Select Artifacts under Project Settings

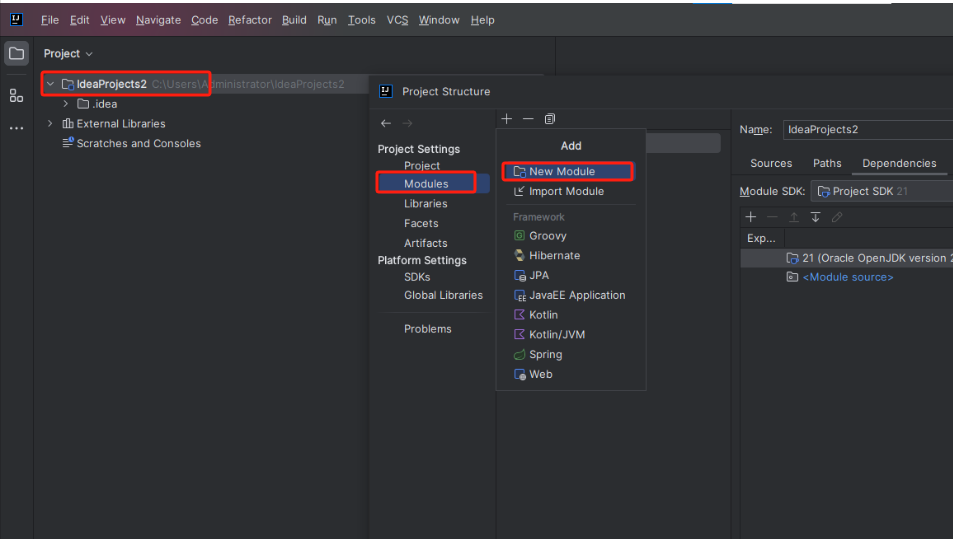[x=425, y=243]
